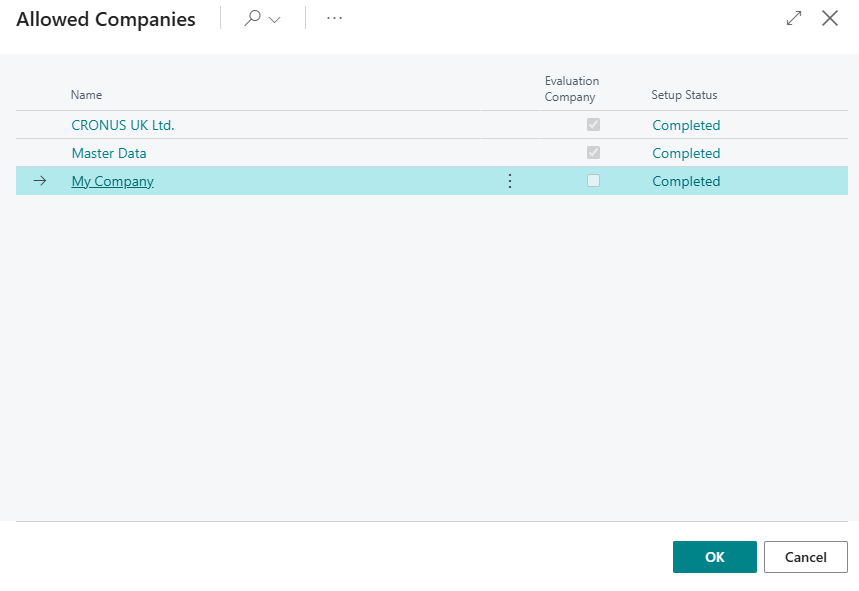Open the CRONUS UK Ltd. company link
This screenshot has height=591, width=859.
pyautogui.click(x=123, y=125)
